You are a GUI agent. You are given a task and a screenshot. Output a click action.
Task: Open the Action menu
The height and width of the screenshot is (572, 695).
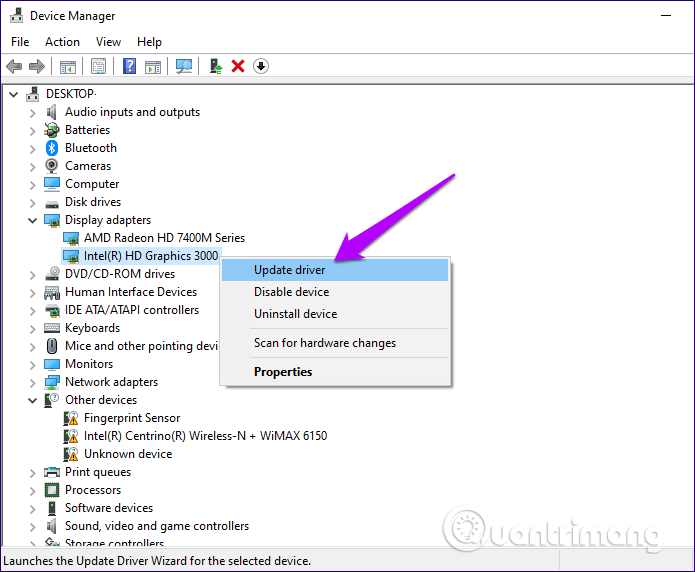62,42
